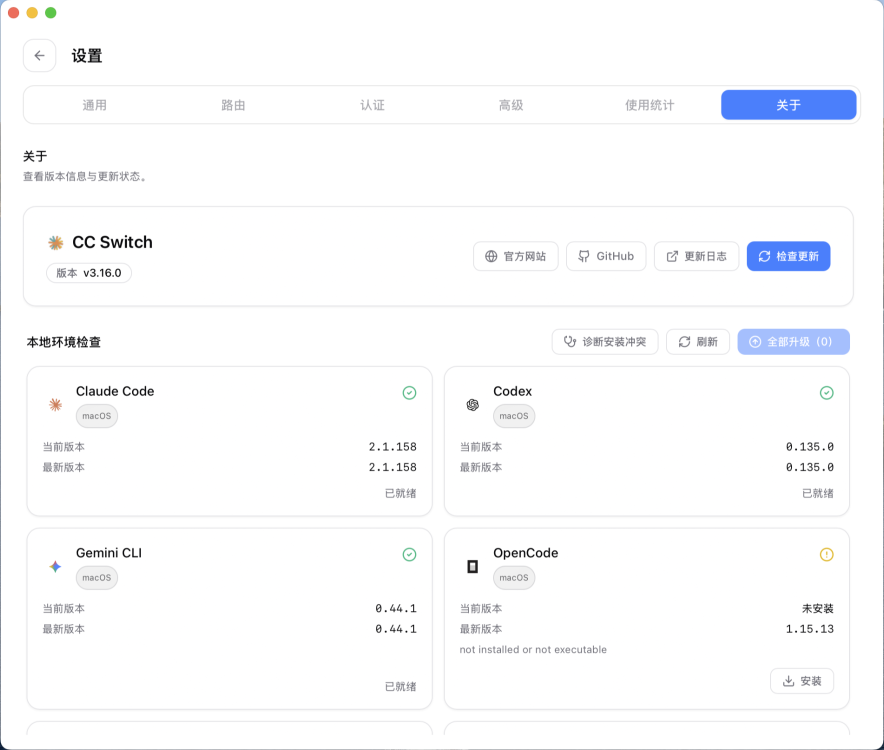Open the 认证 tab
The image size is (884, 750).
372,105
